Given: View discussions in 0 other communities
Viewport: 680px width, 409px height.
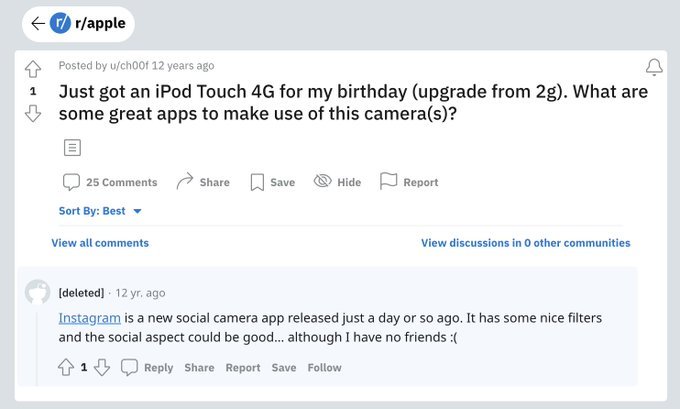Looking at the screenshot, I should (526, 243).
